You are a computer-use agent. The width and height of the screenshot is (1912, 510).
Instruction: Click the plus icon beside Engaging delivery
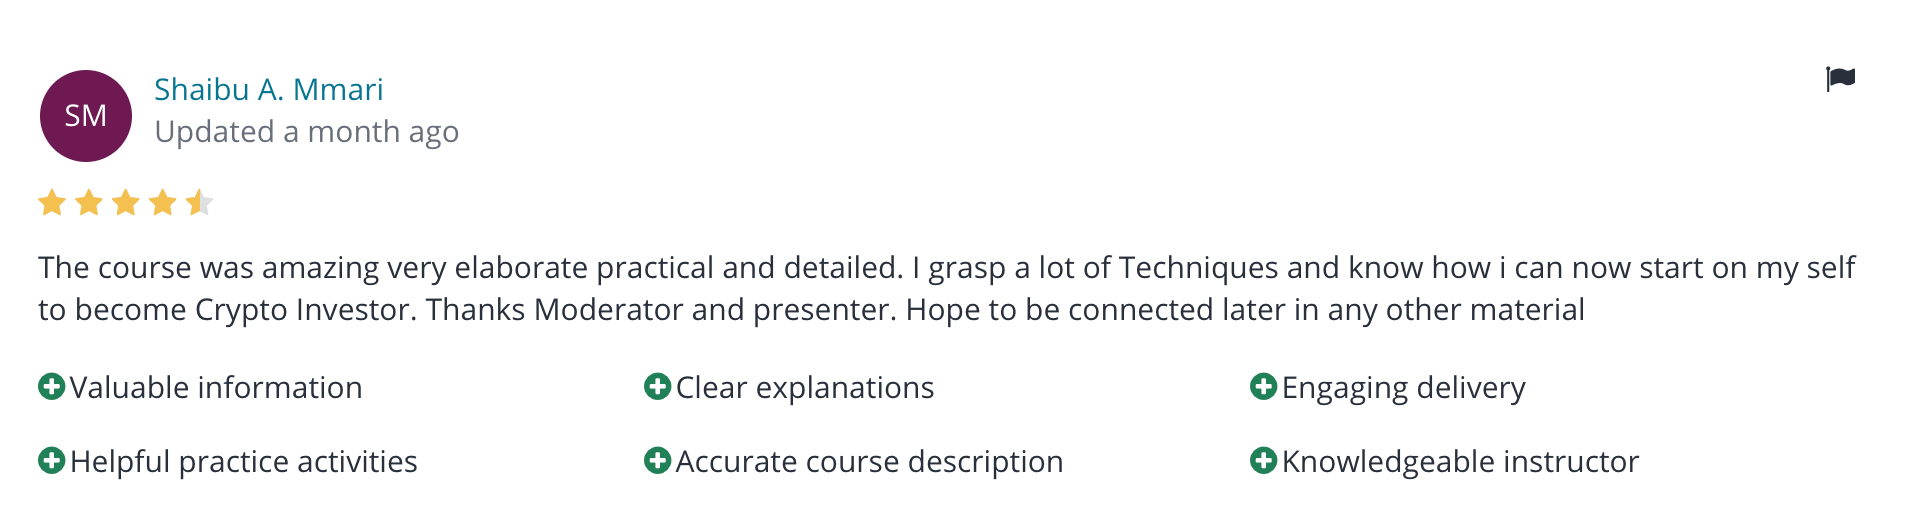pyautogui.click(x=1263, y=386)
